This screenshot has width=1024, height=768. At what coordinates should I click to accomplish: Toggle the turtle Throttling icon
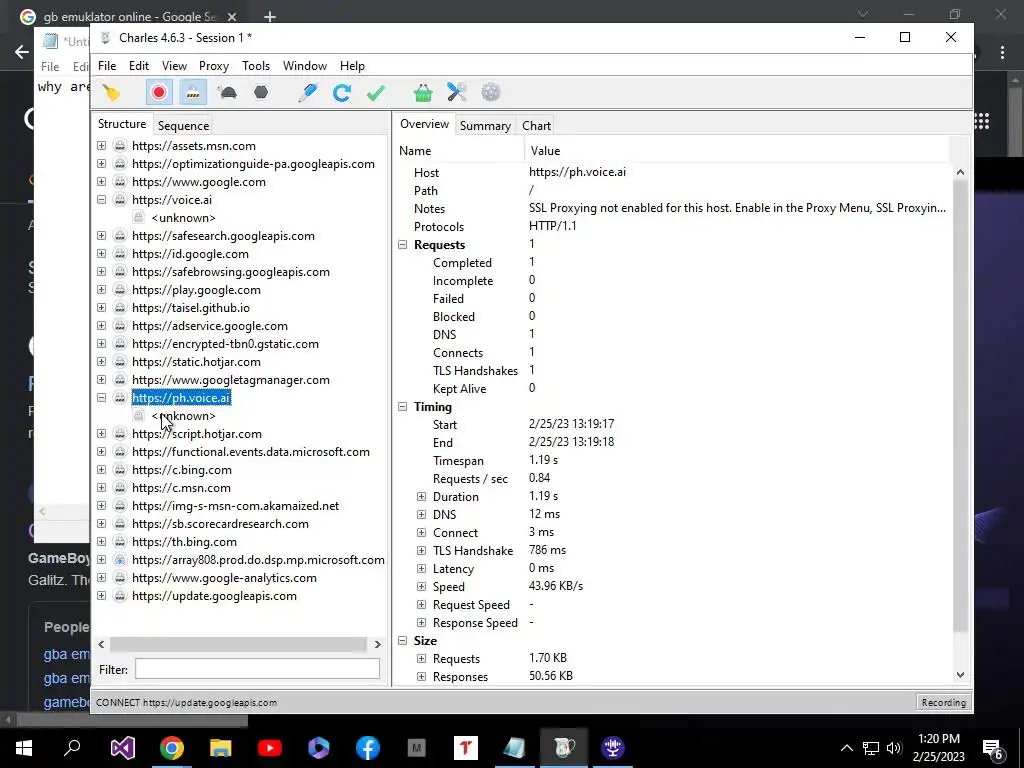coord(227,93)
